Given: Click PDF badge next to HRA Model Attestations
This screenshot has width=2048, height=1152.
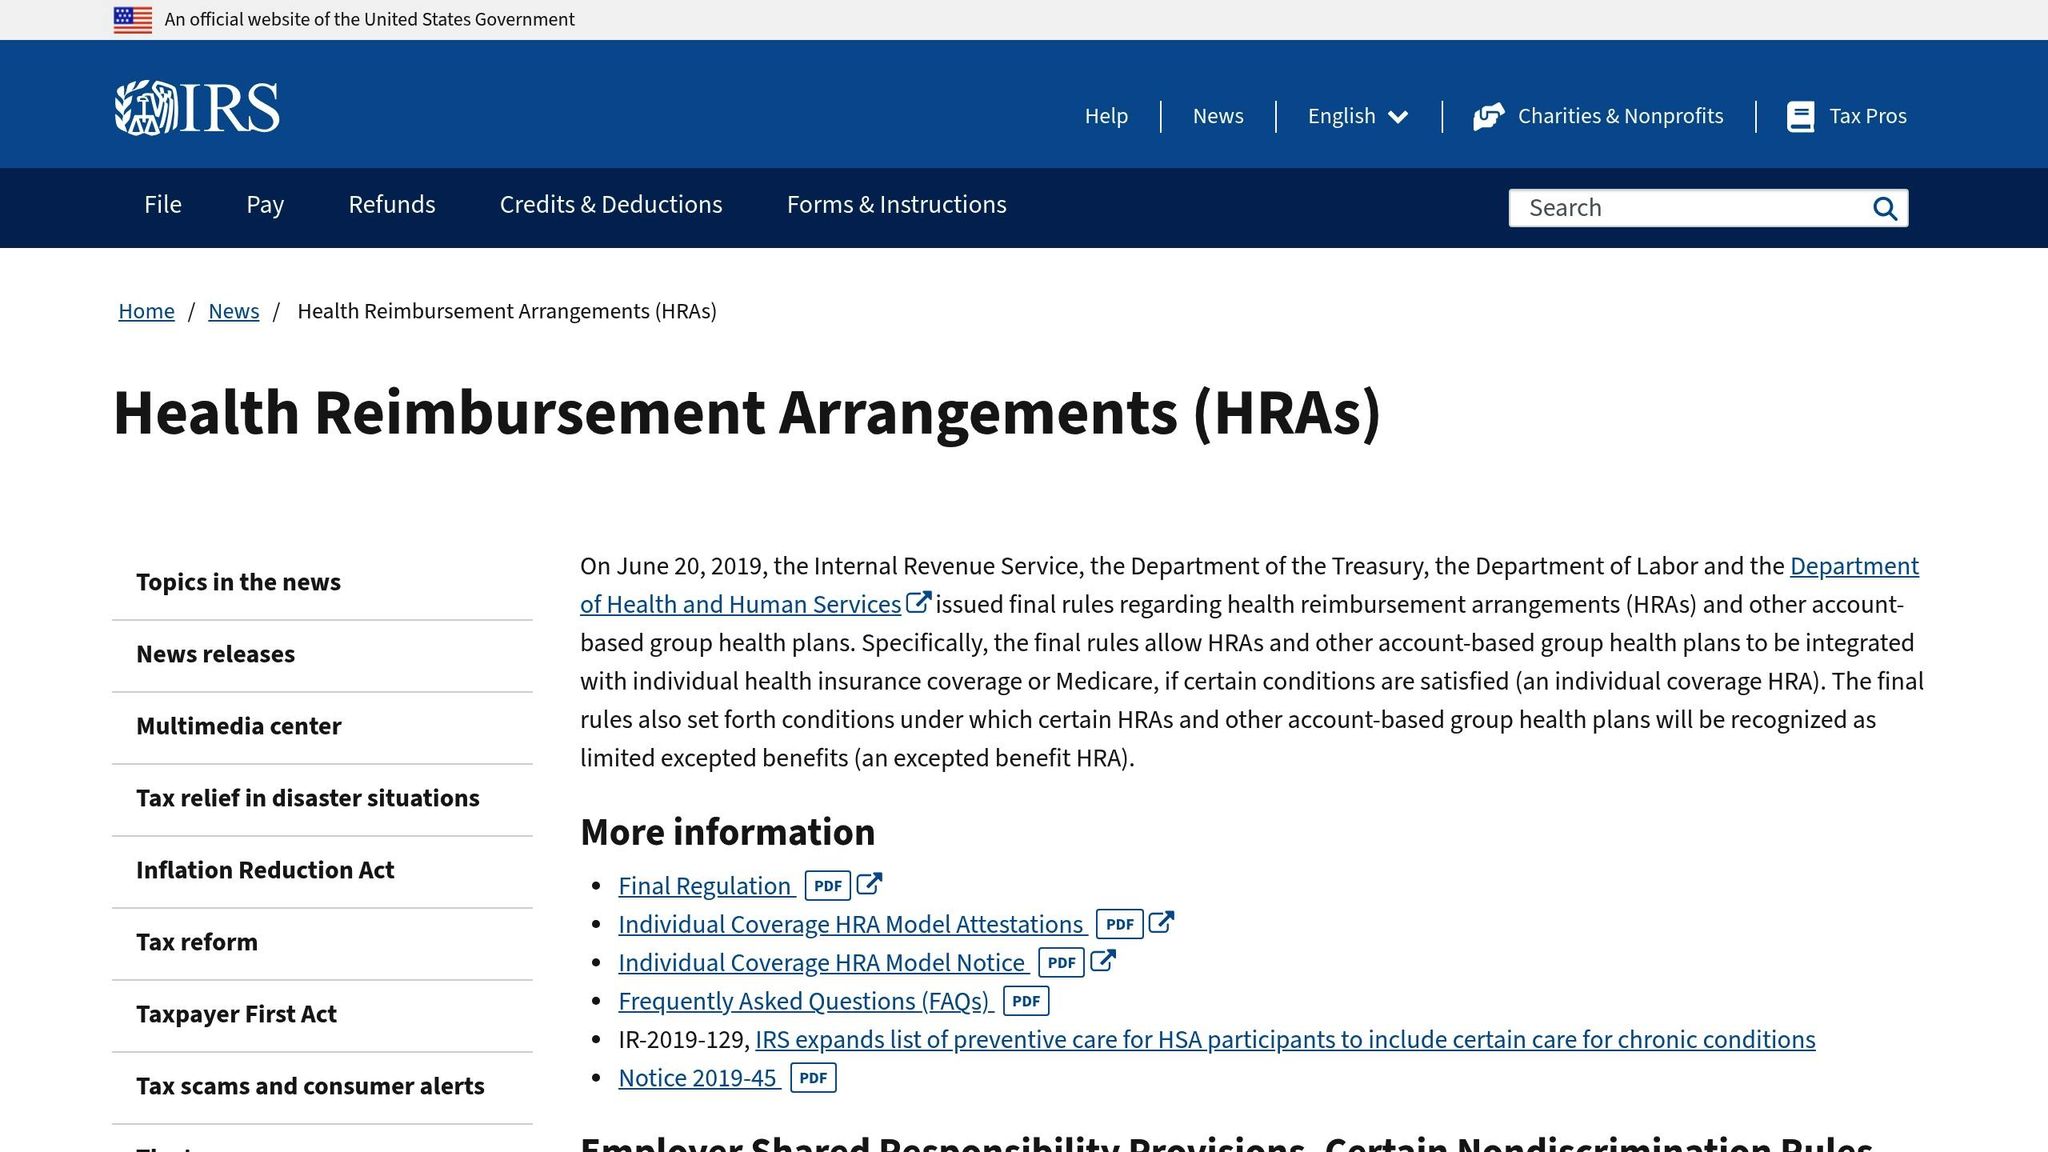Looking at the screenshot, I should pos(1120,924).
